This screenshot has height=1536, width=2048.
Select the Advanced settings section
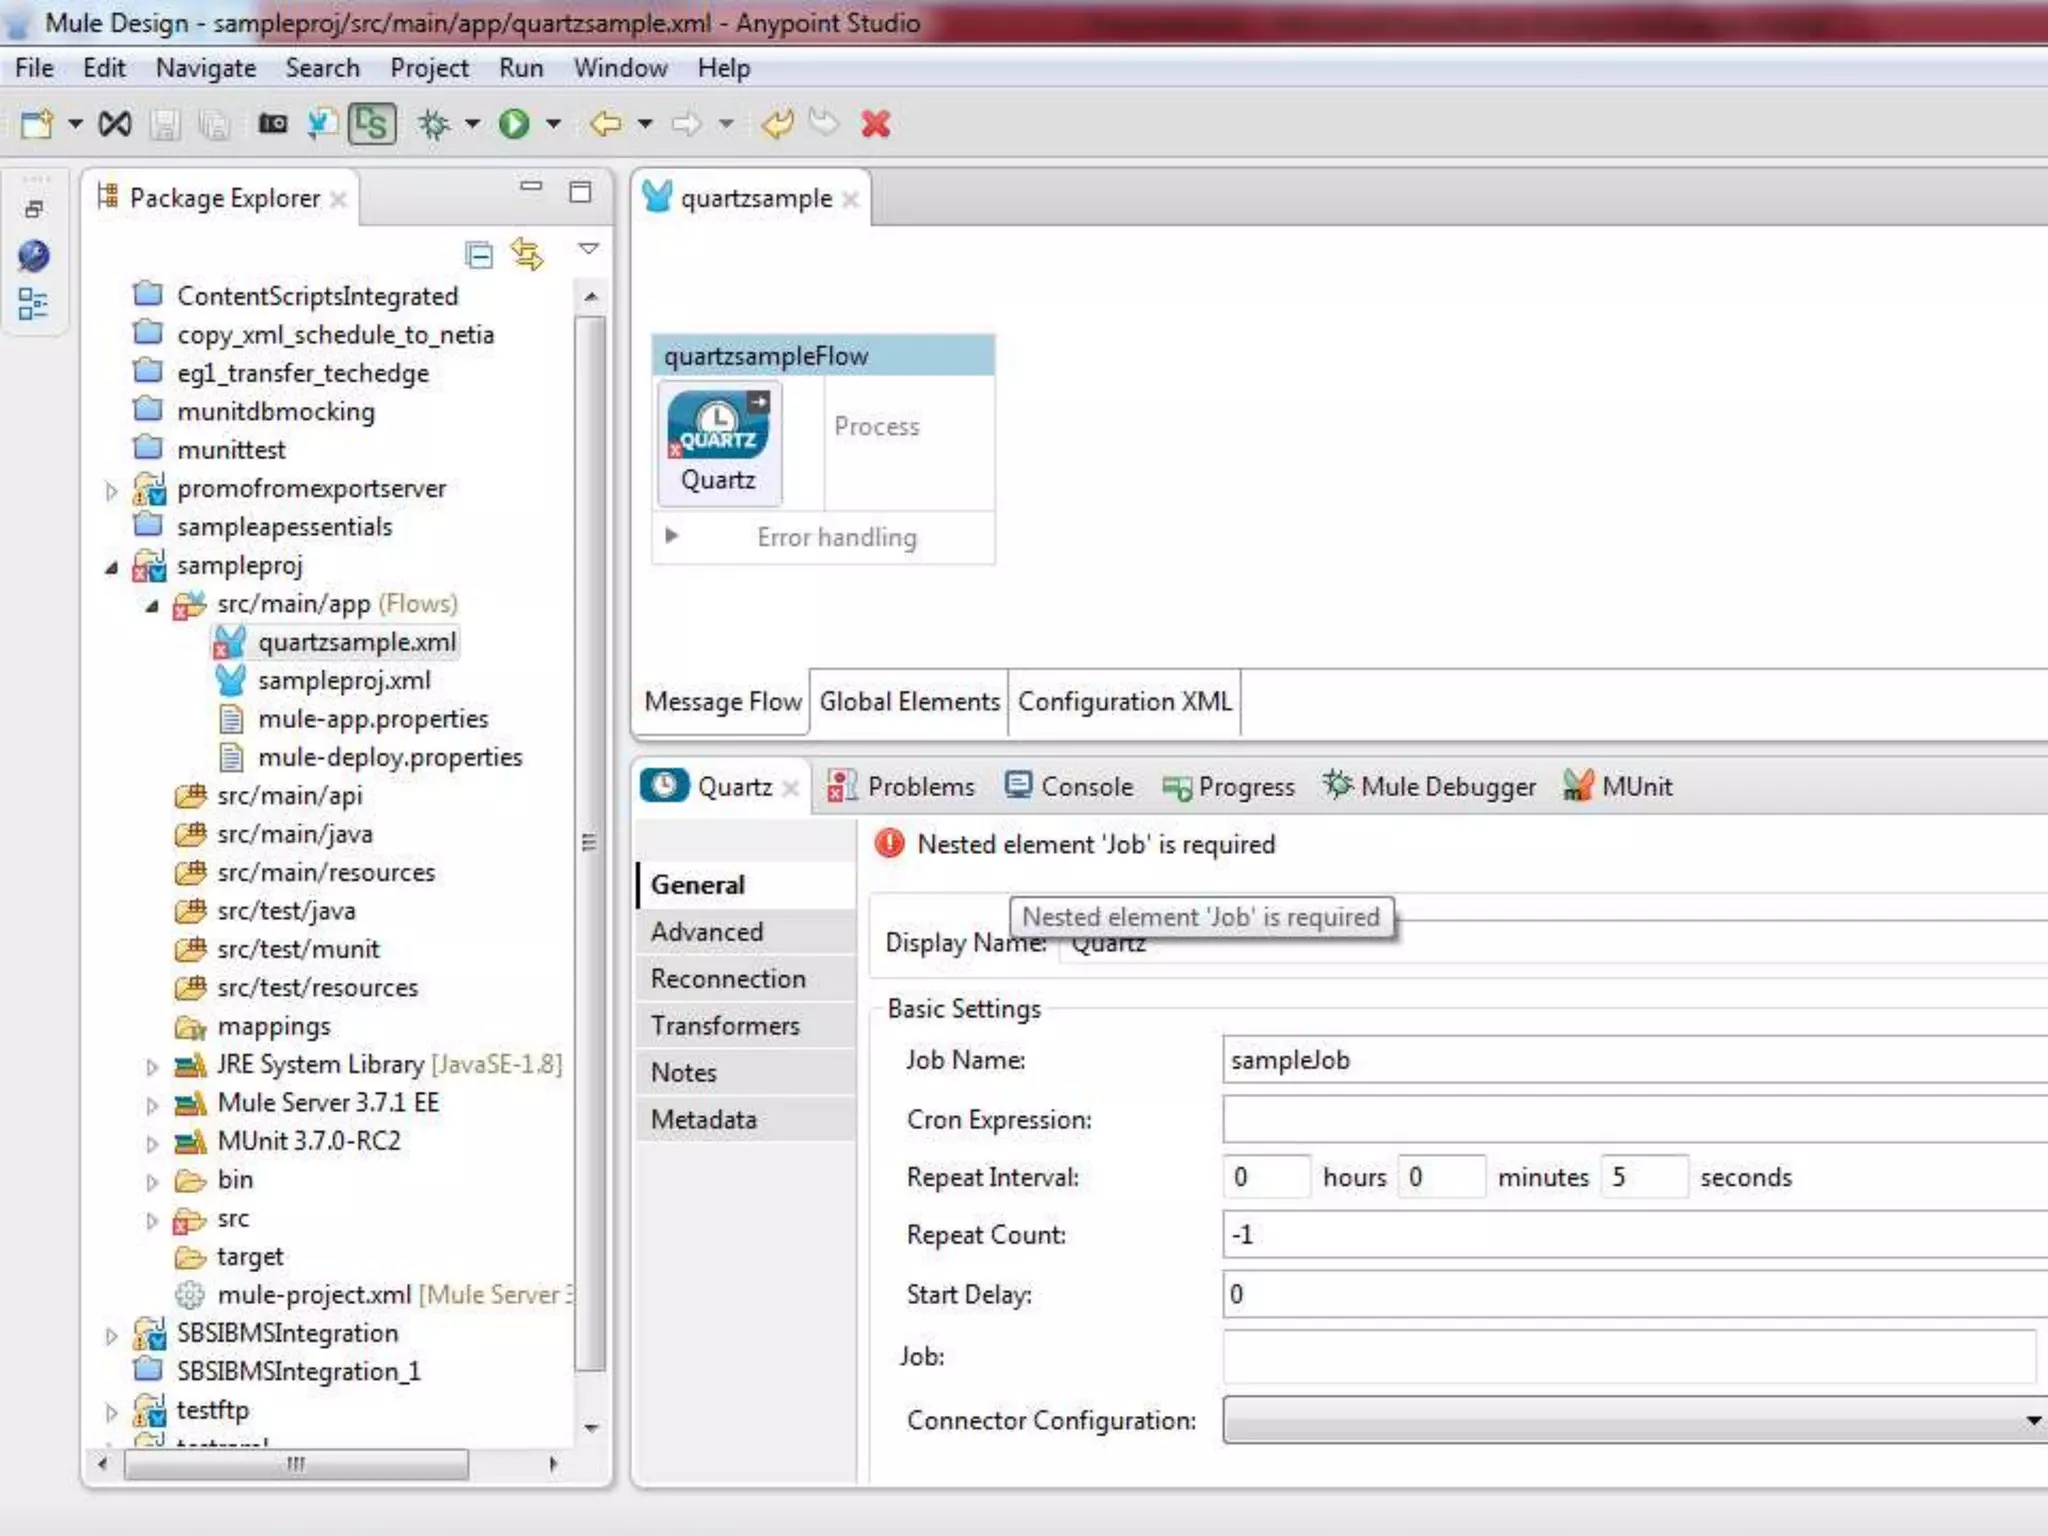pyautogui.click(x=706, y=932)
